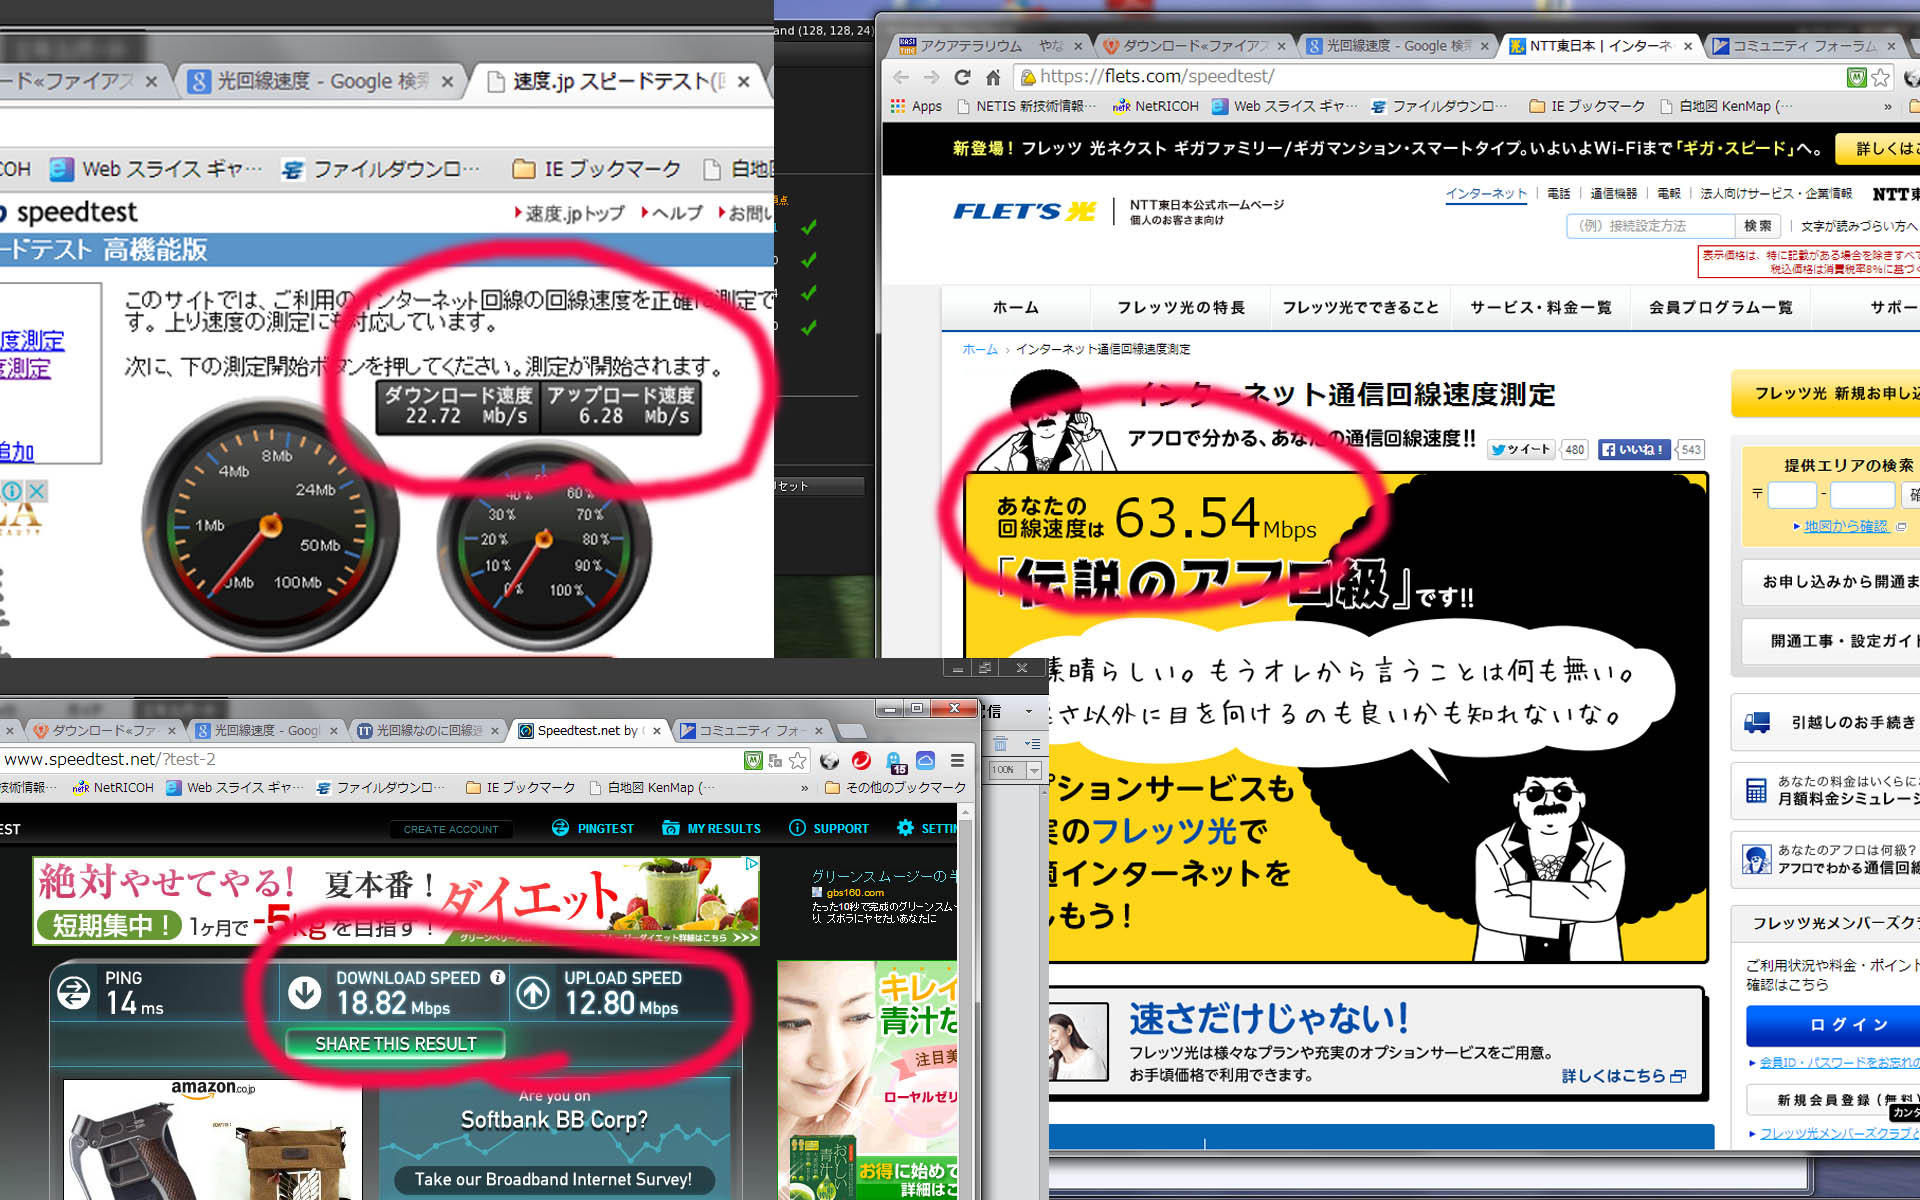1920x1200 pixels.
Task: Expand bookmarks overflow chevron in speedtest.net window
Action: (804, 788)
